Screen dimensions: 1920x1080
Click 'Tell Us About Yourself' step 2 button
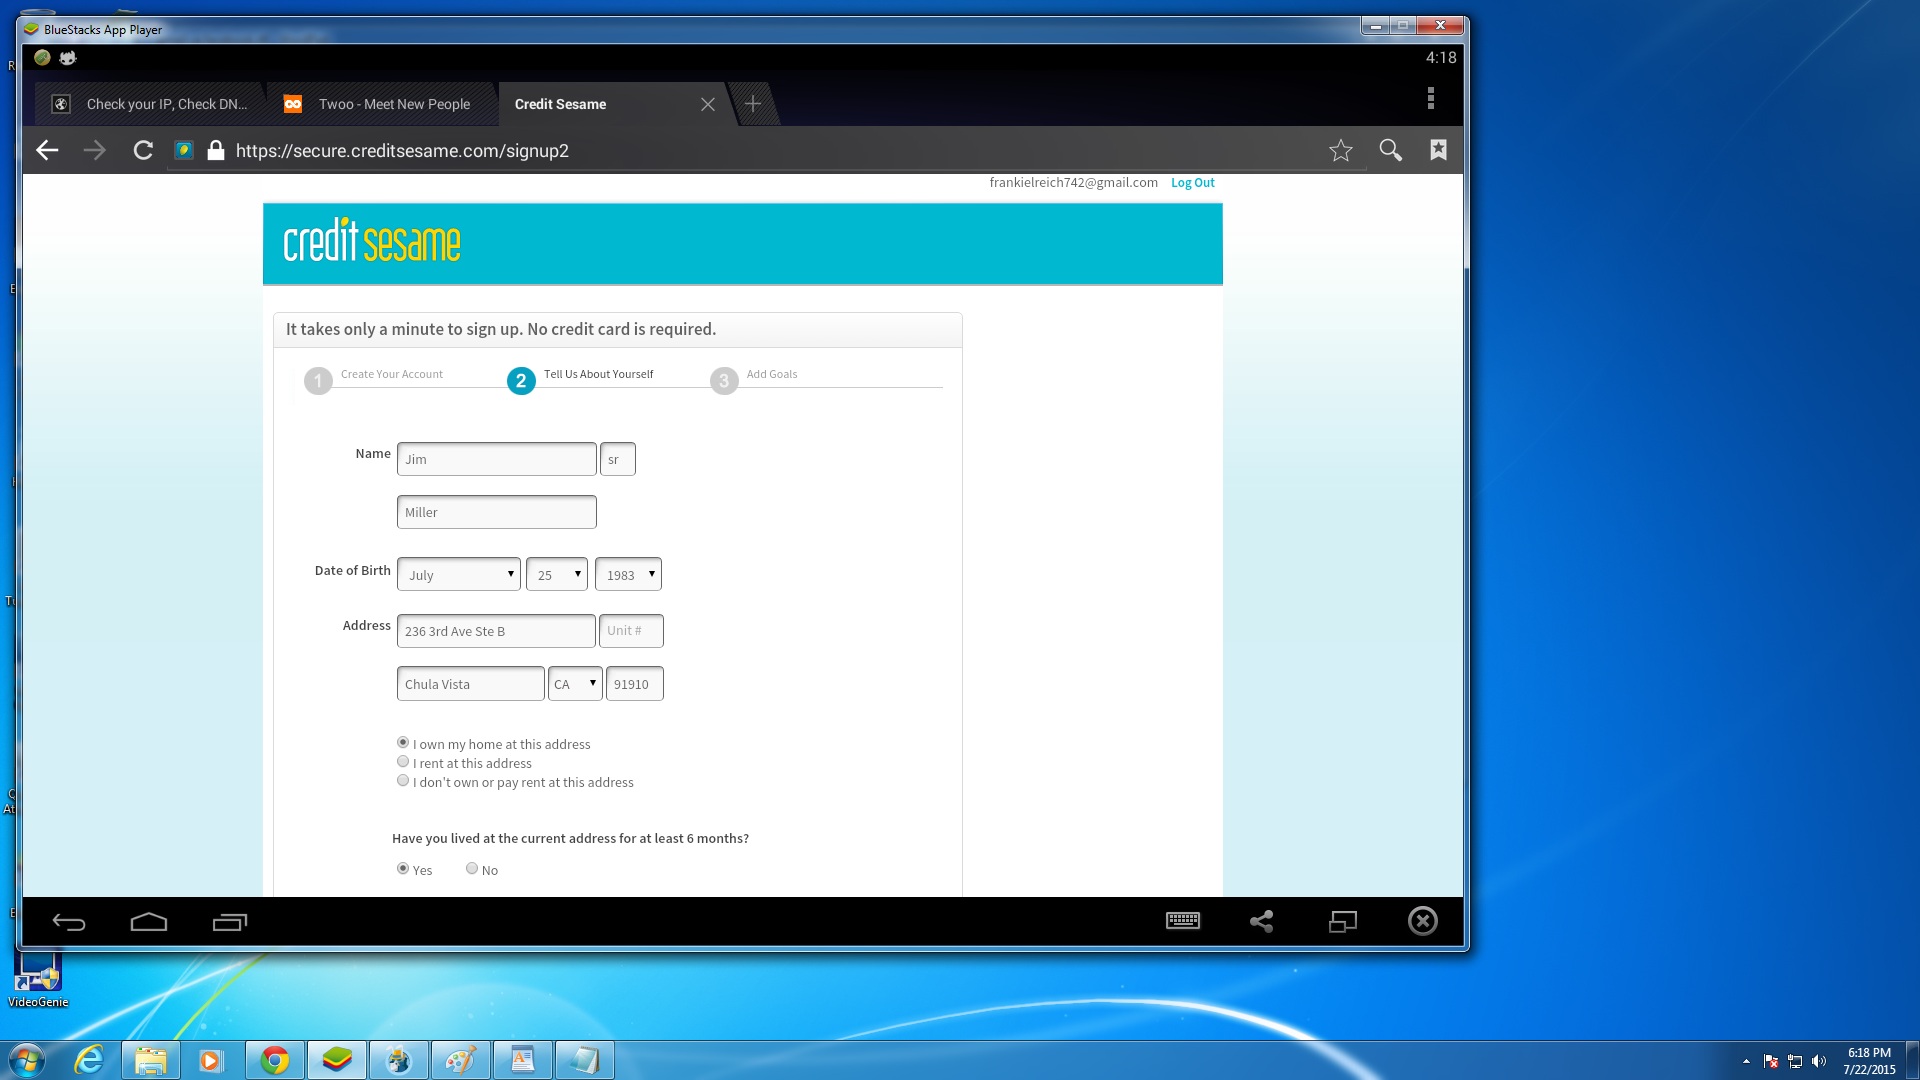tap(521, 381)
